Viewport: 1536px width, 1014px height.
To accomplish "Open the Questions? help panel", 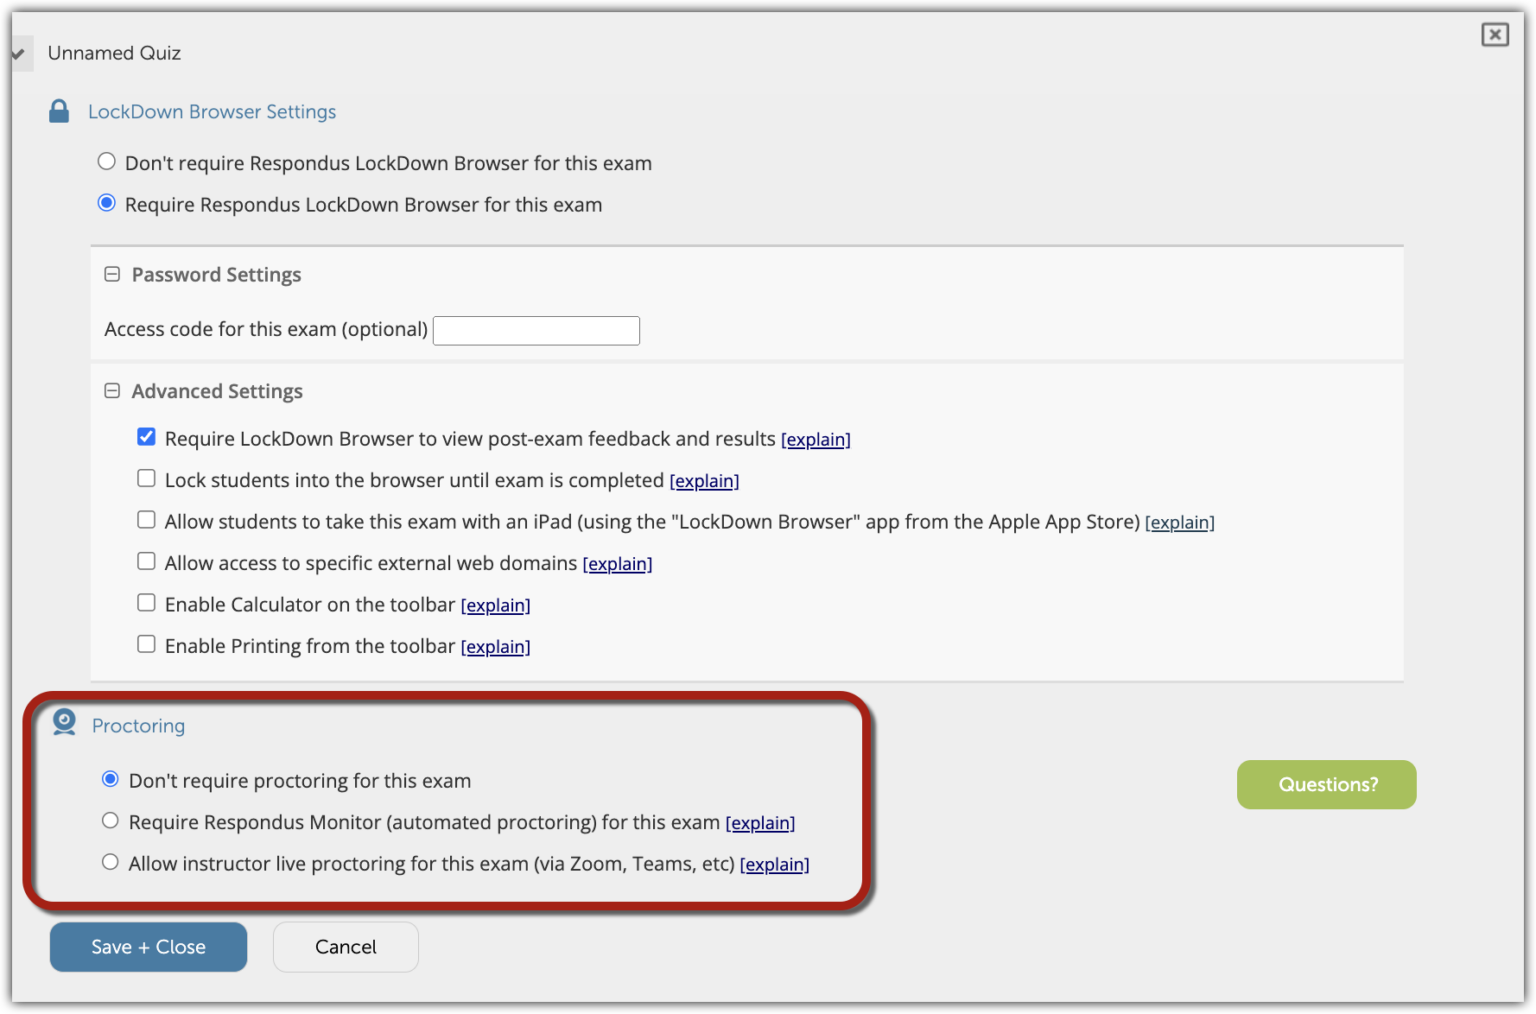I will tap(1327, 785).
